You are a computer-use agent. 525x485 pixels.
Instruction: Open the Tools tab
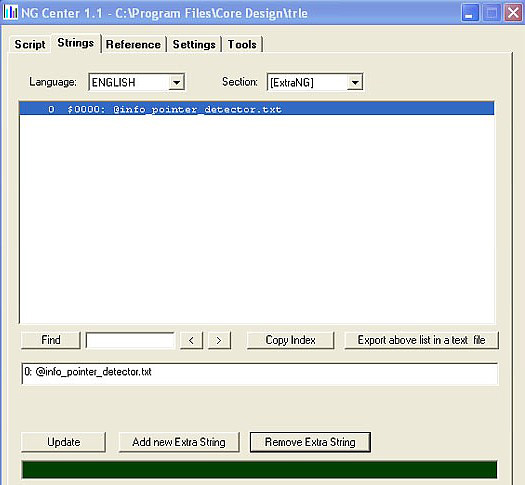coord(242,44)
